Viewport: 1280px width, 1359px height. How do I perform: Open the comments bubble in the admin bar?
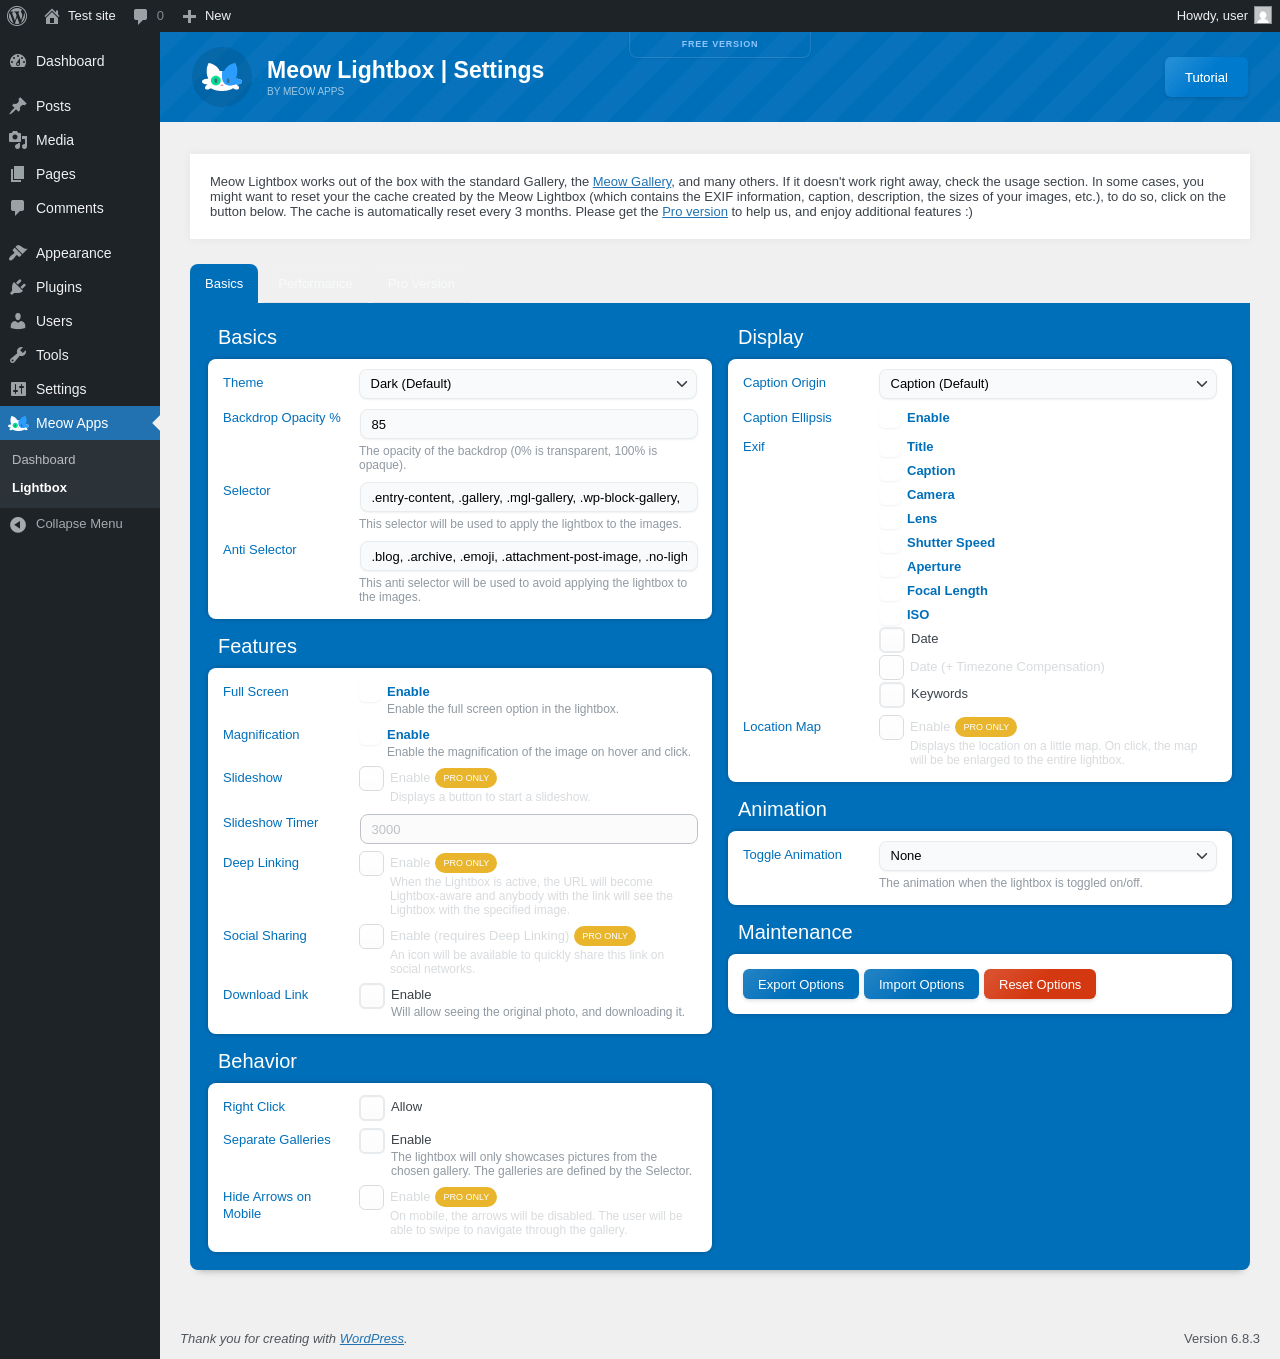tap(140, 16)
